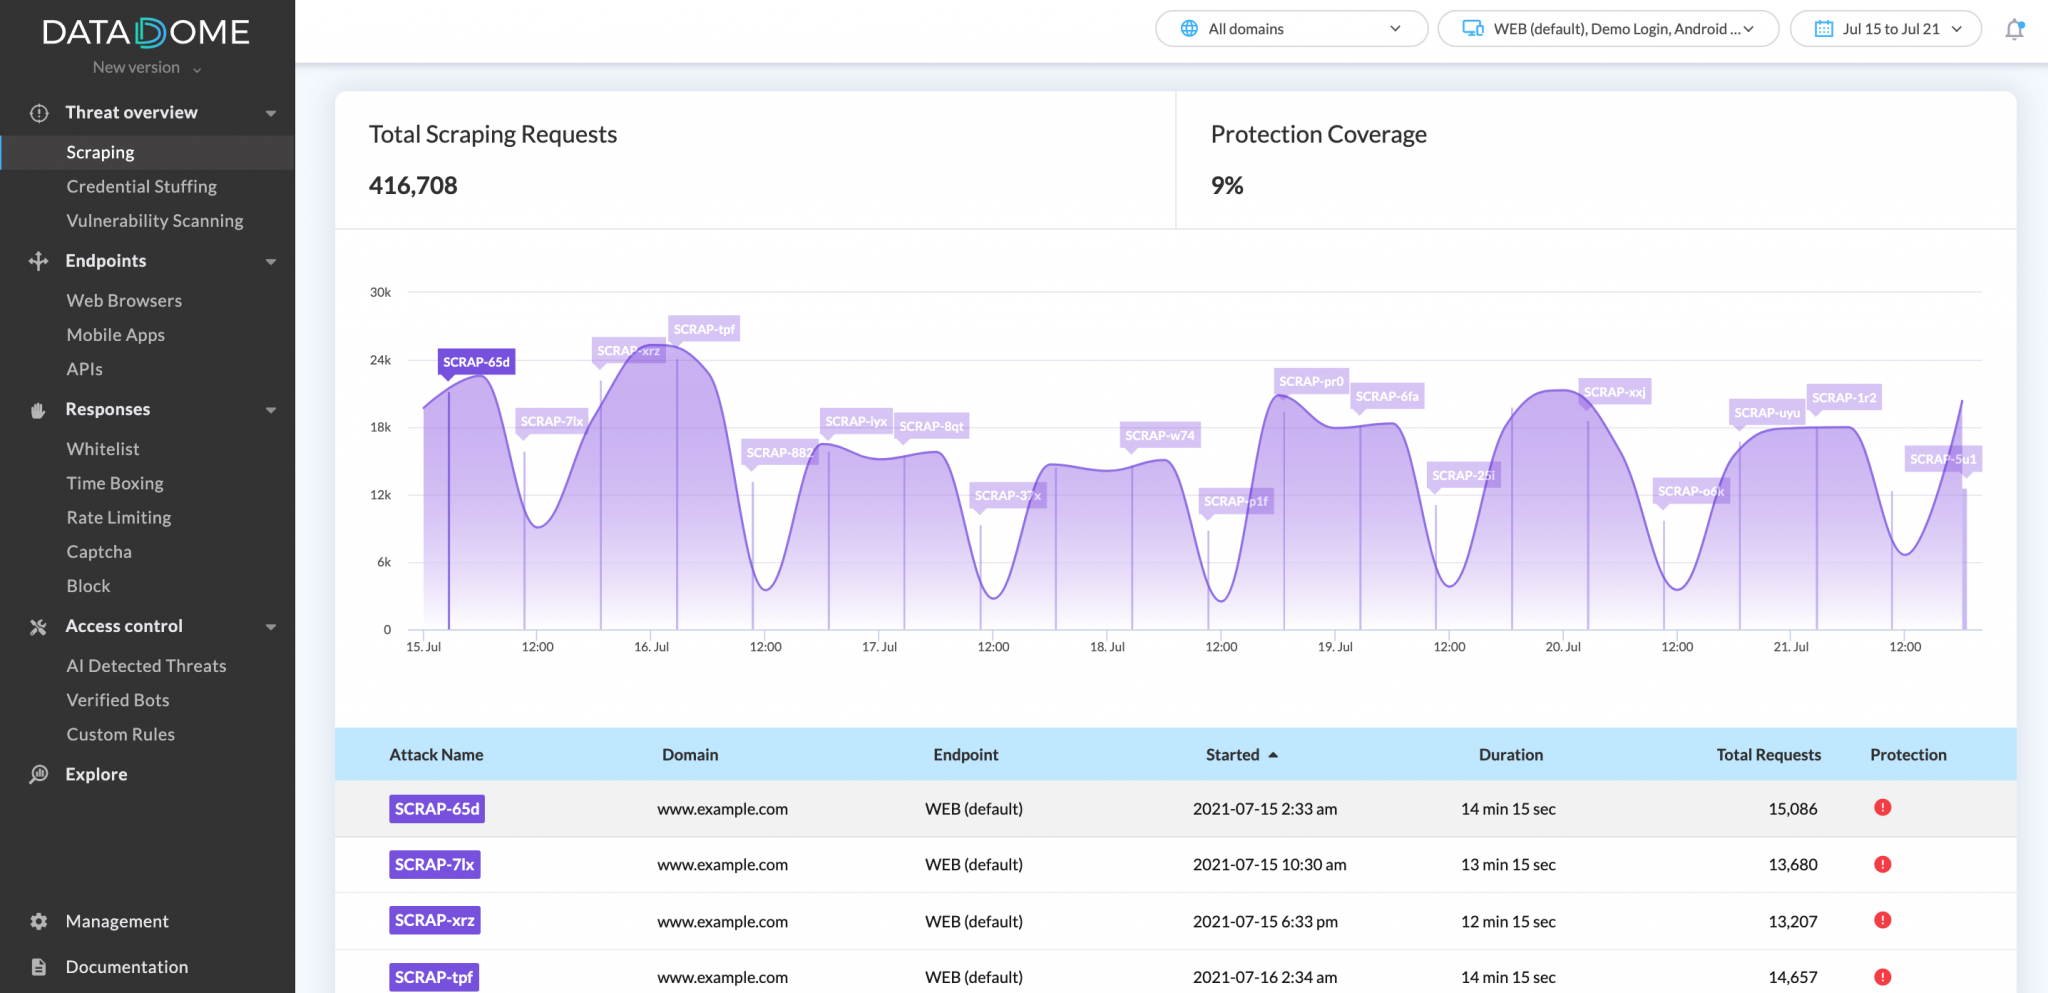Click the Management gear icon
This screenshot has height=993, width=2048.
tap(37, 921)
